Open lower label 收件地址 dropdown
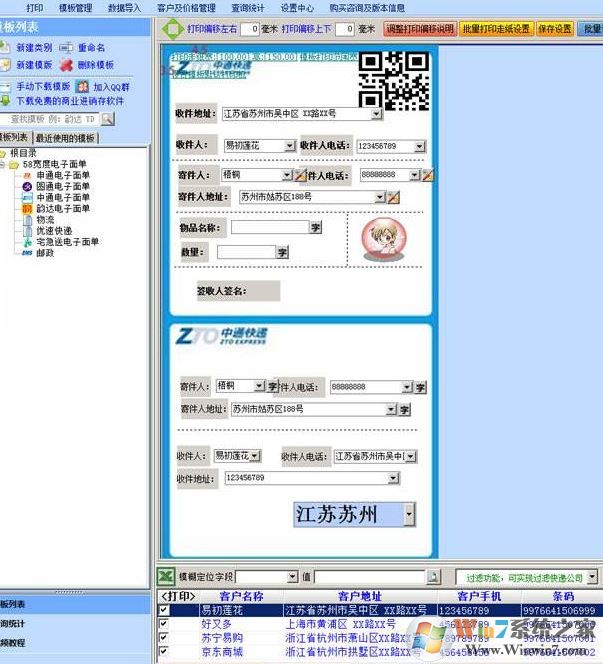The height and width of the screenshot is (664, 603). point(393,478)
